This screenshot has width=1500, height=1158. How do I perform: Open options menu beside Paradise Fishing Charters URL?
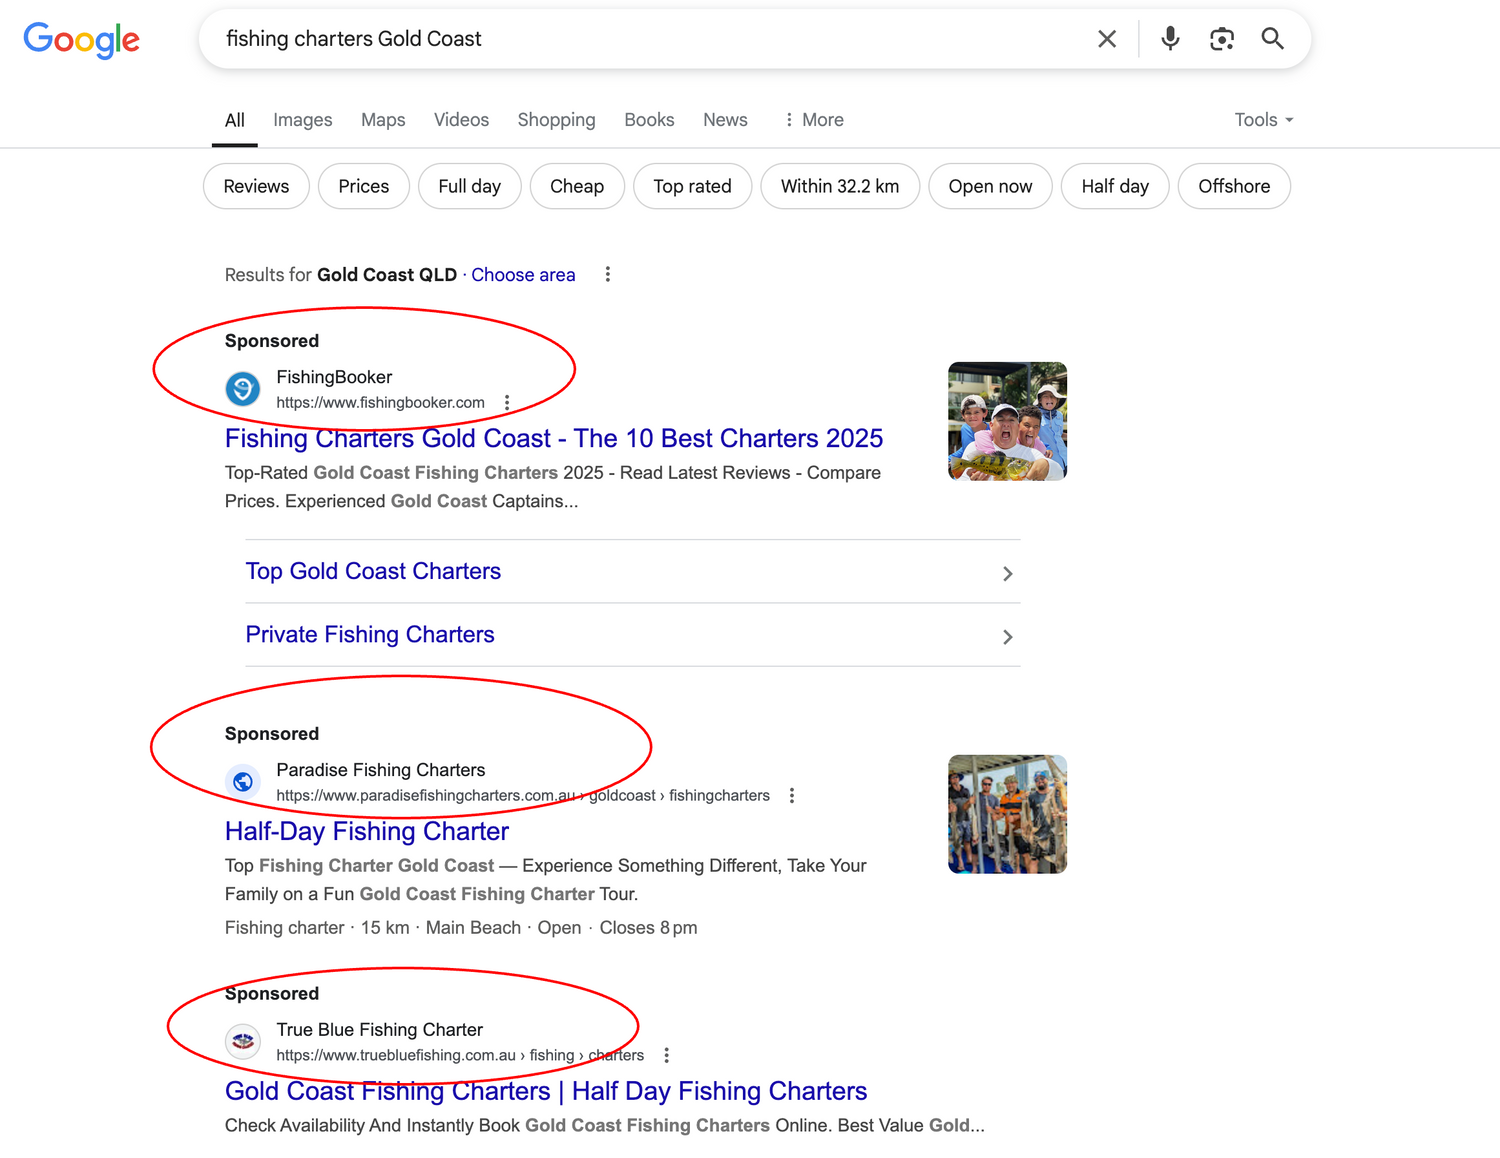click(x=792, y=795)
